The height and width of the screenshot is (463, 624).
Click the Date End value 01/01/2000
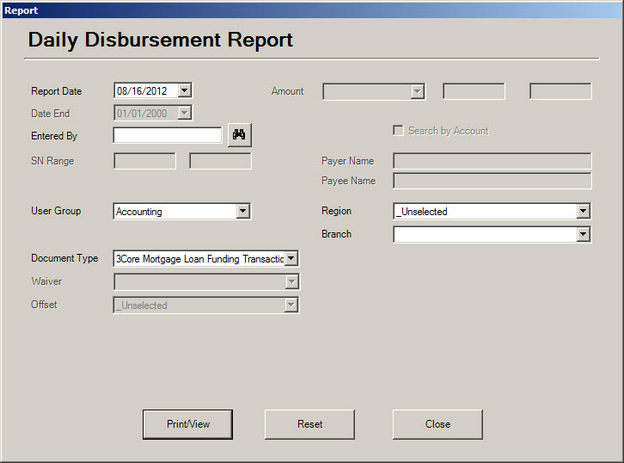click(142, 113)
